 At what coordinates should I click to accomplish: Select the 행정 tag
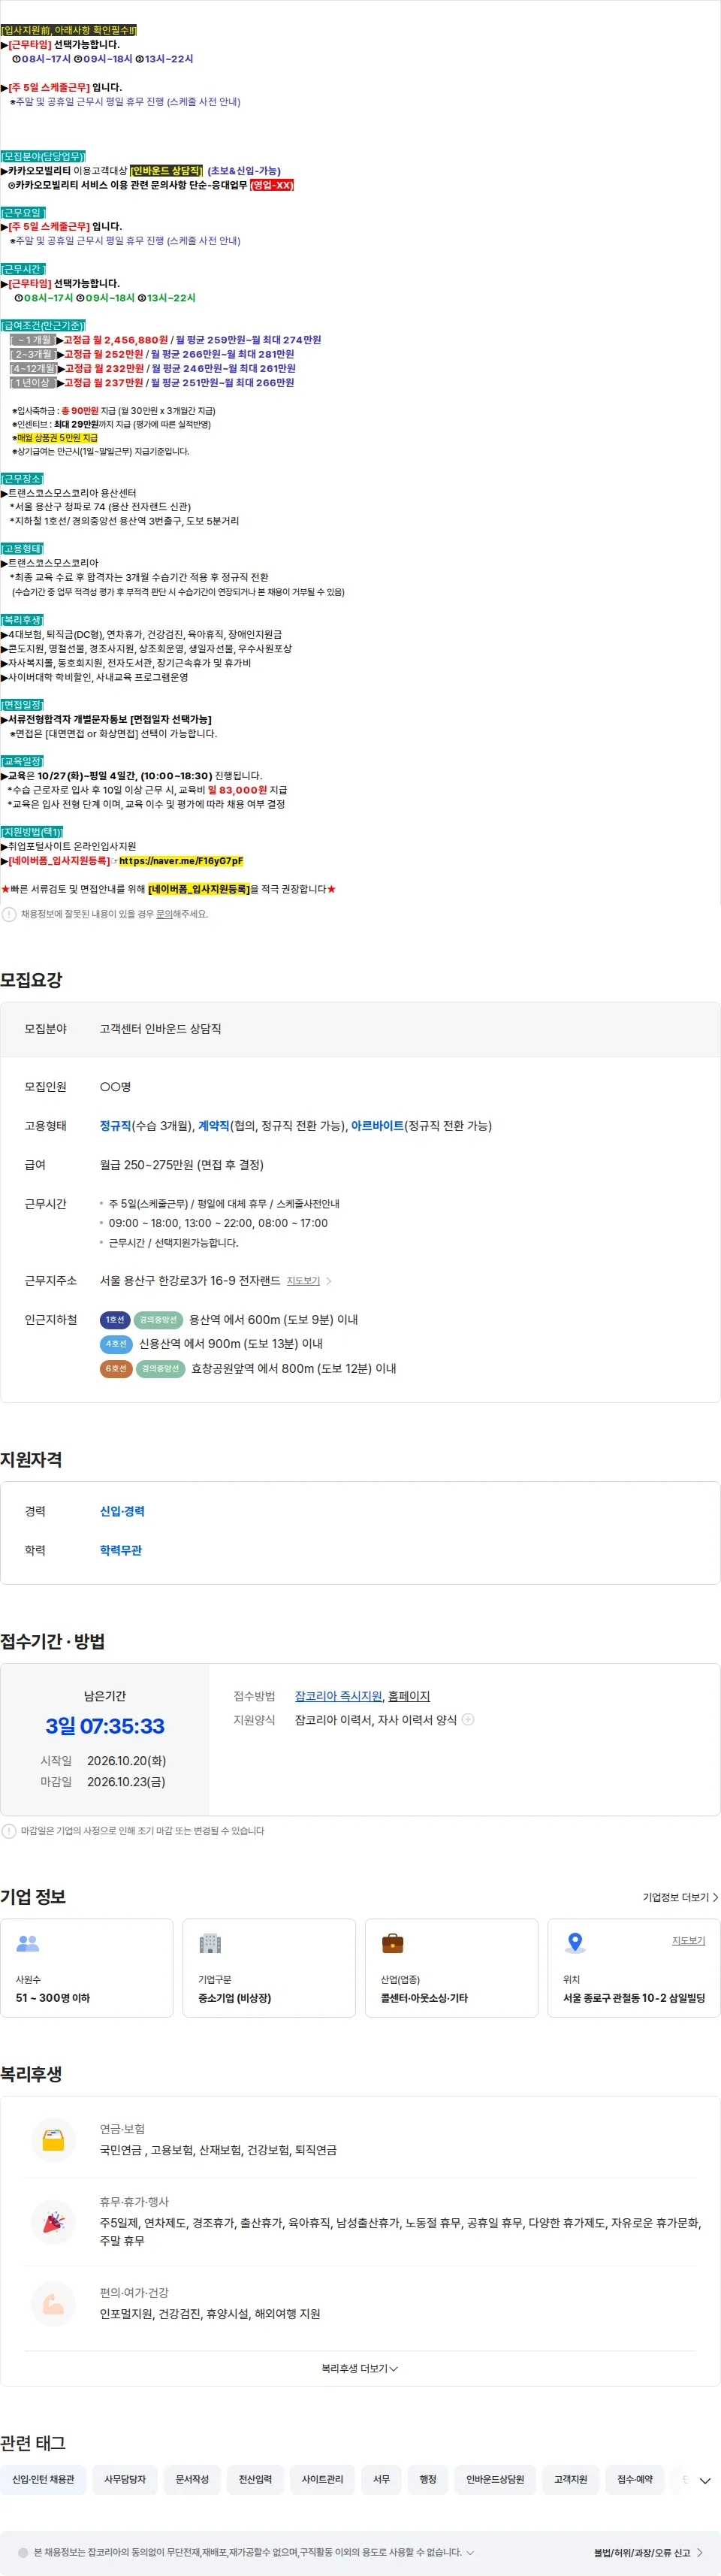pos(428,2479)
